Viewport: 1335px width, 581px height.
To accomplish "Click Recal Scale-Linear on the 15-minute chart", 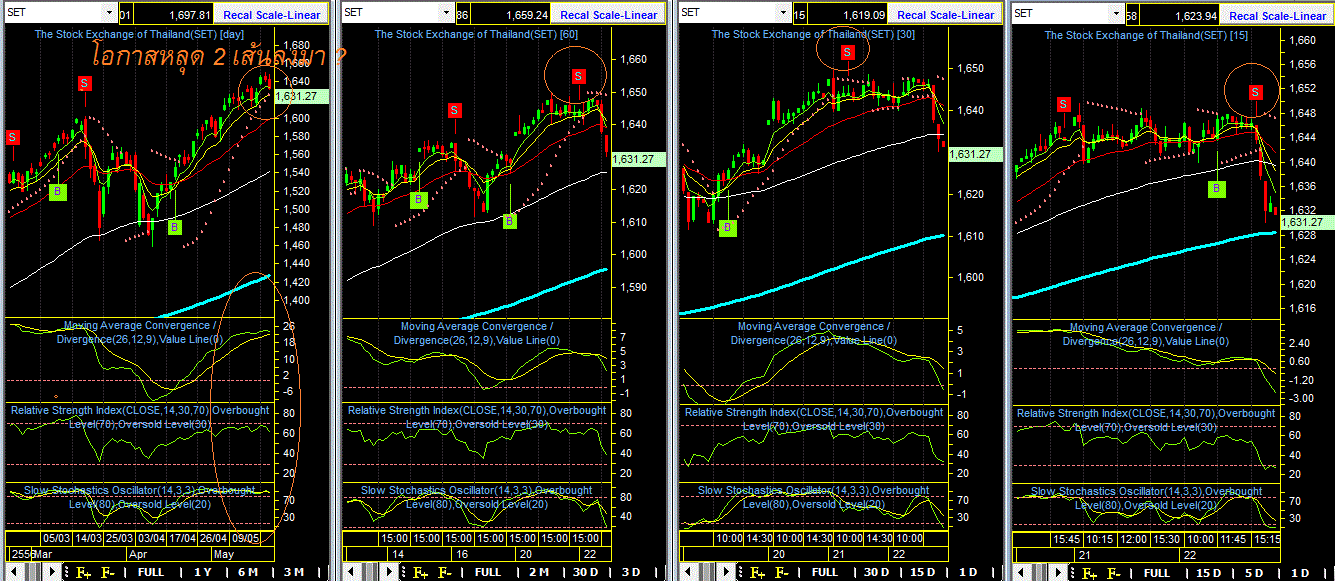I will click(1278, 14).
